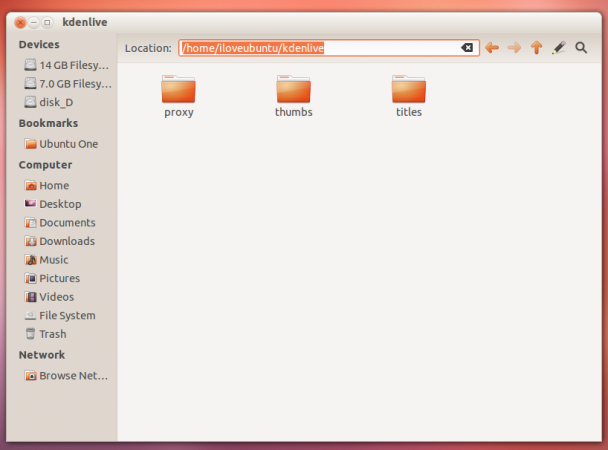Screen dimensions: 608x450
Task: Click the proxy folder name label
Action: pyautogui.click(x=178, y=112)
